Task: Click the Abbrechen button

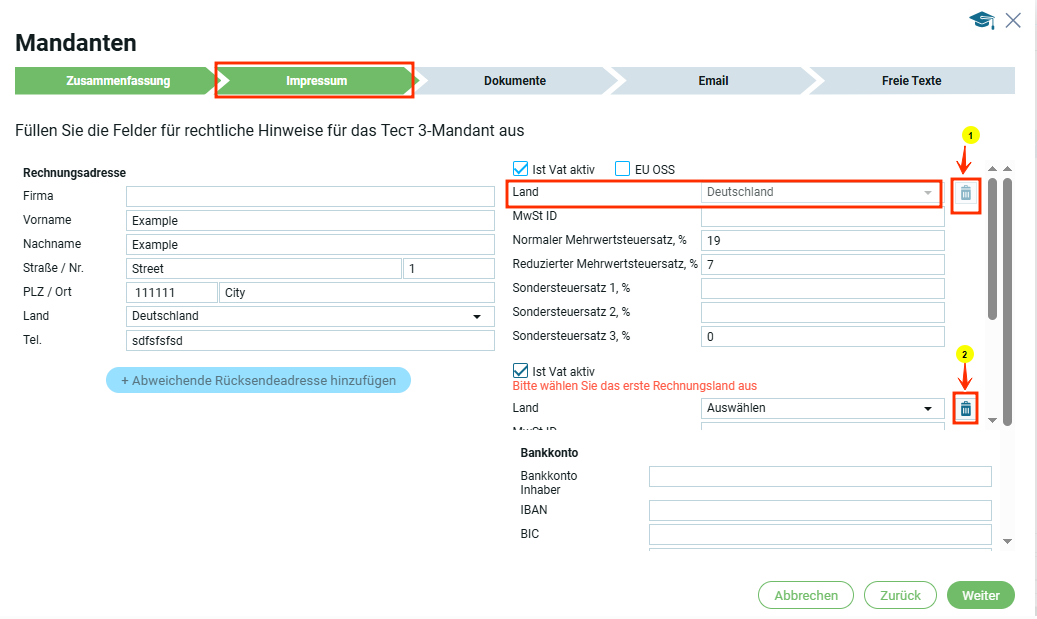Action: (805, 595)
